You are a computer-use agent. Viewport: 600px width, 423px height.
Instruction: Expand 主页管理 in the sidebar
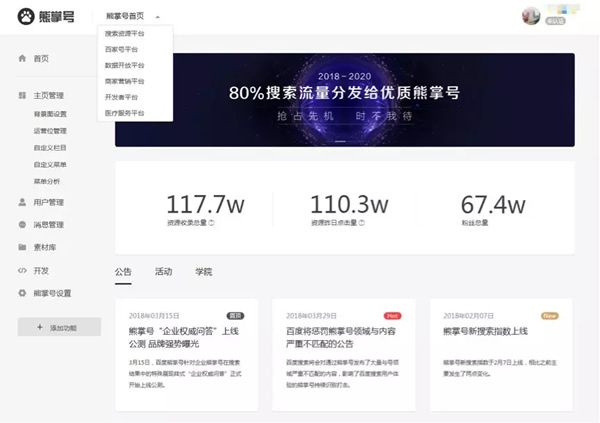[x=49, y=95]
